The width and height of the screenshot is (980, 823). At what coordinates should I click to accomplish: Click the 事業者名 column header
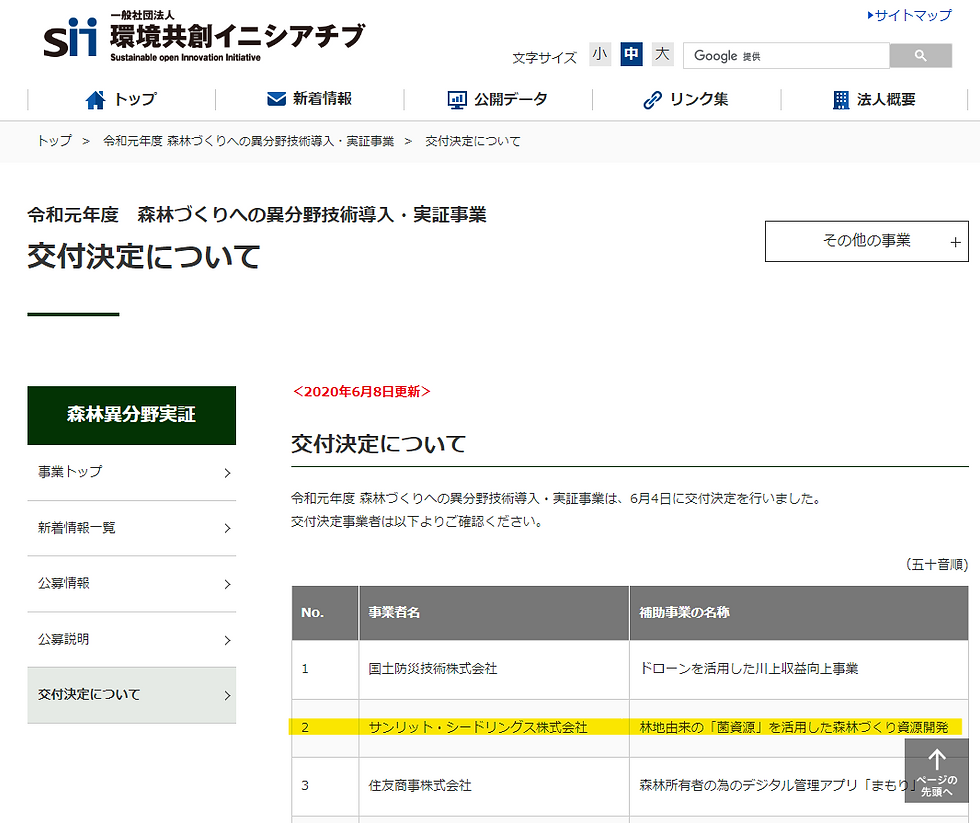(x=494, y=613)
